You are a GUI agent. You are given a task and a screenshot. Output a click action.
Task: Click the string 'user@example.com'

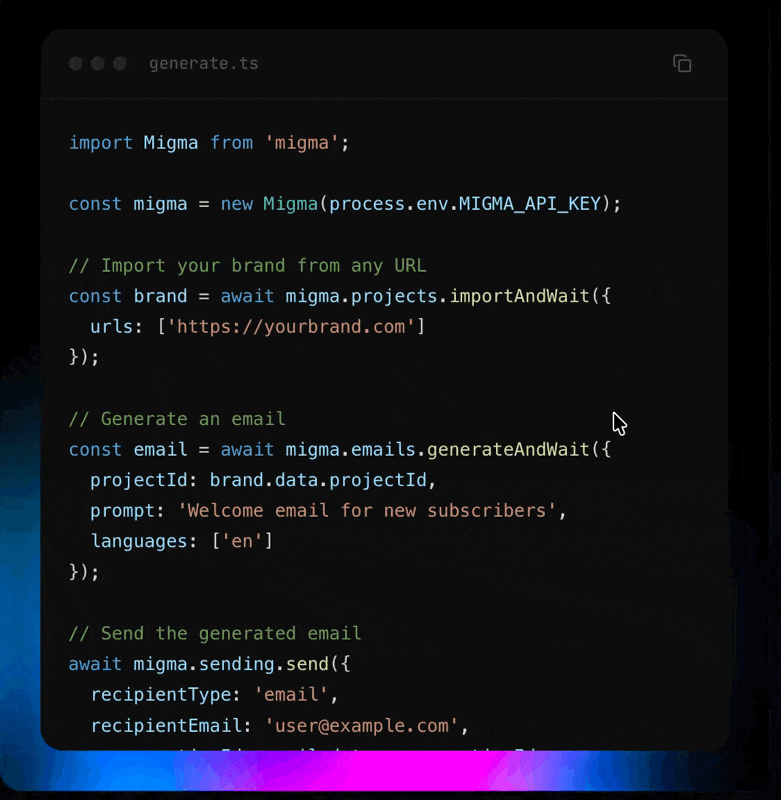pyautogui.click(x=362, y=726)
